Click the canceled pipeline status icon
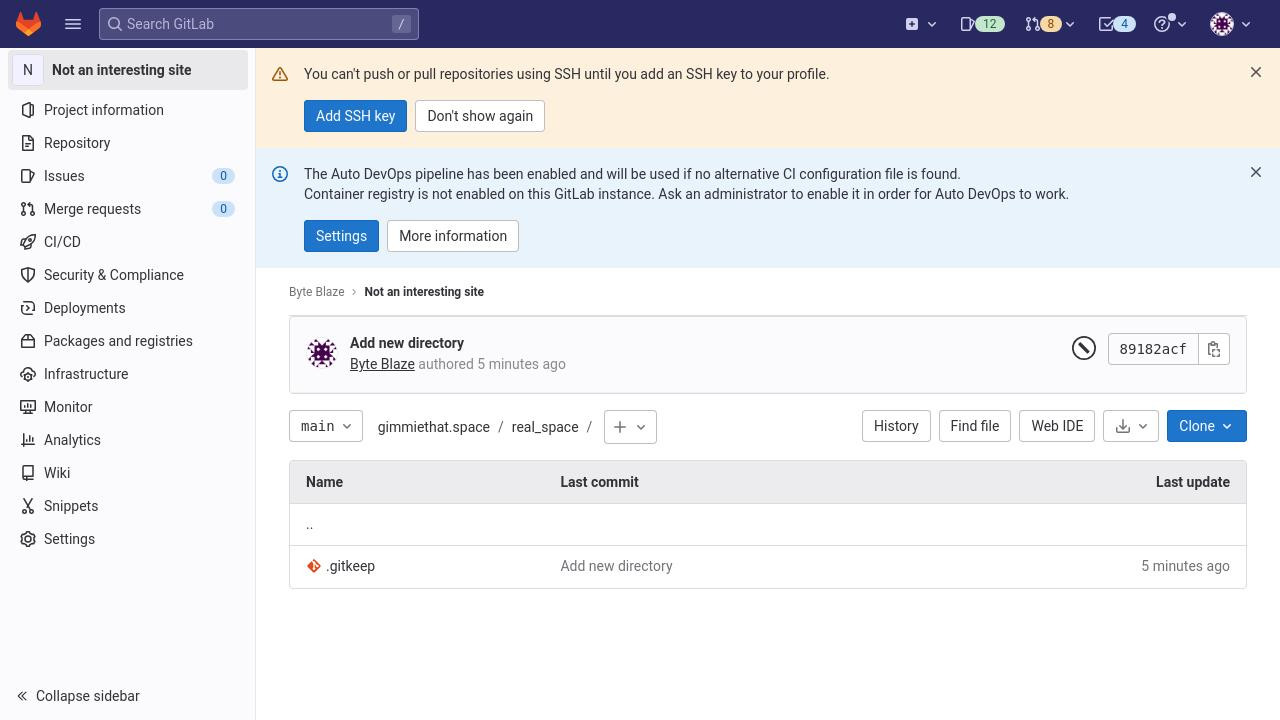Viewport: 1280px width, 720px height. point(1084,348)
